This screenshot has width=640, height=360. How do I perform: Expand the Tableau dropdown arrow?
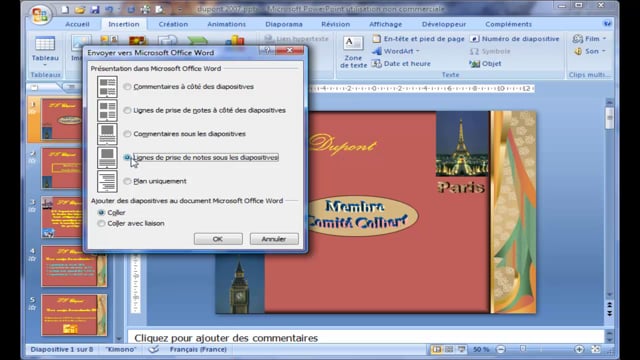pyautogui.click(x=45, y=65)
